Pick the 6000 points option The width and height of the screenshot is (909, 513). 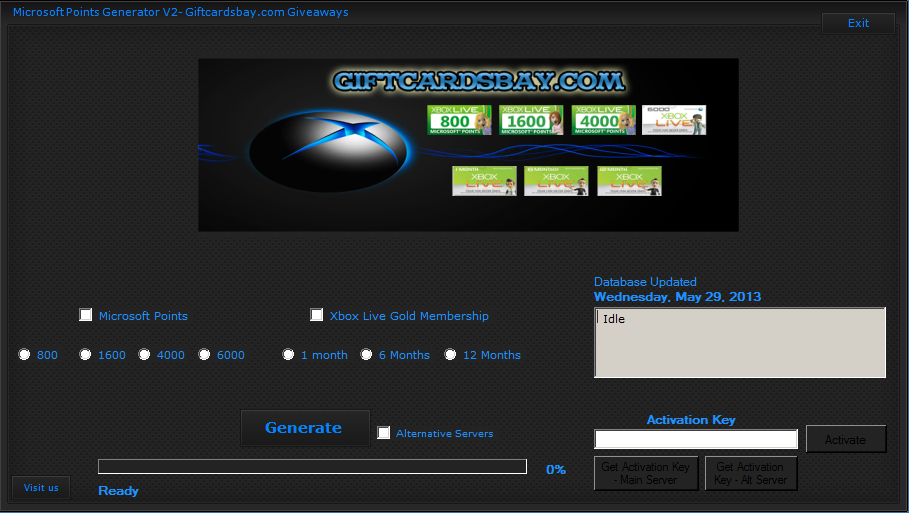pos(204,354)
